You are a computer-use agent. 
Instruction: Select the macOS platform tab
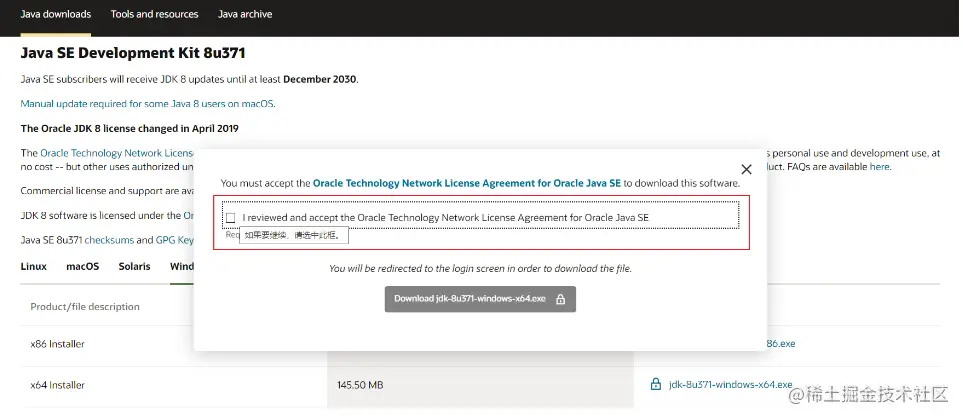click(x=83, y=267)
